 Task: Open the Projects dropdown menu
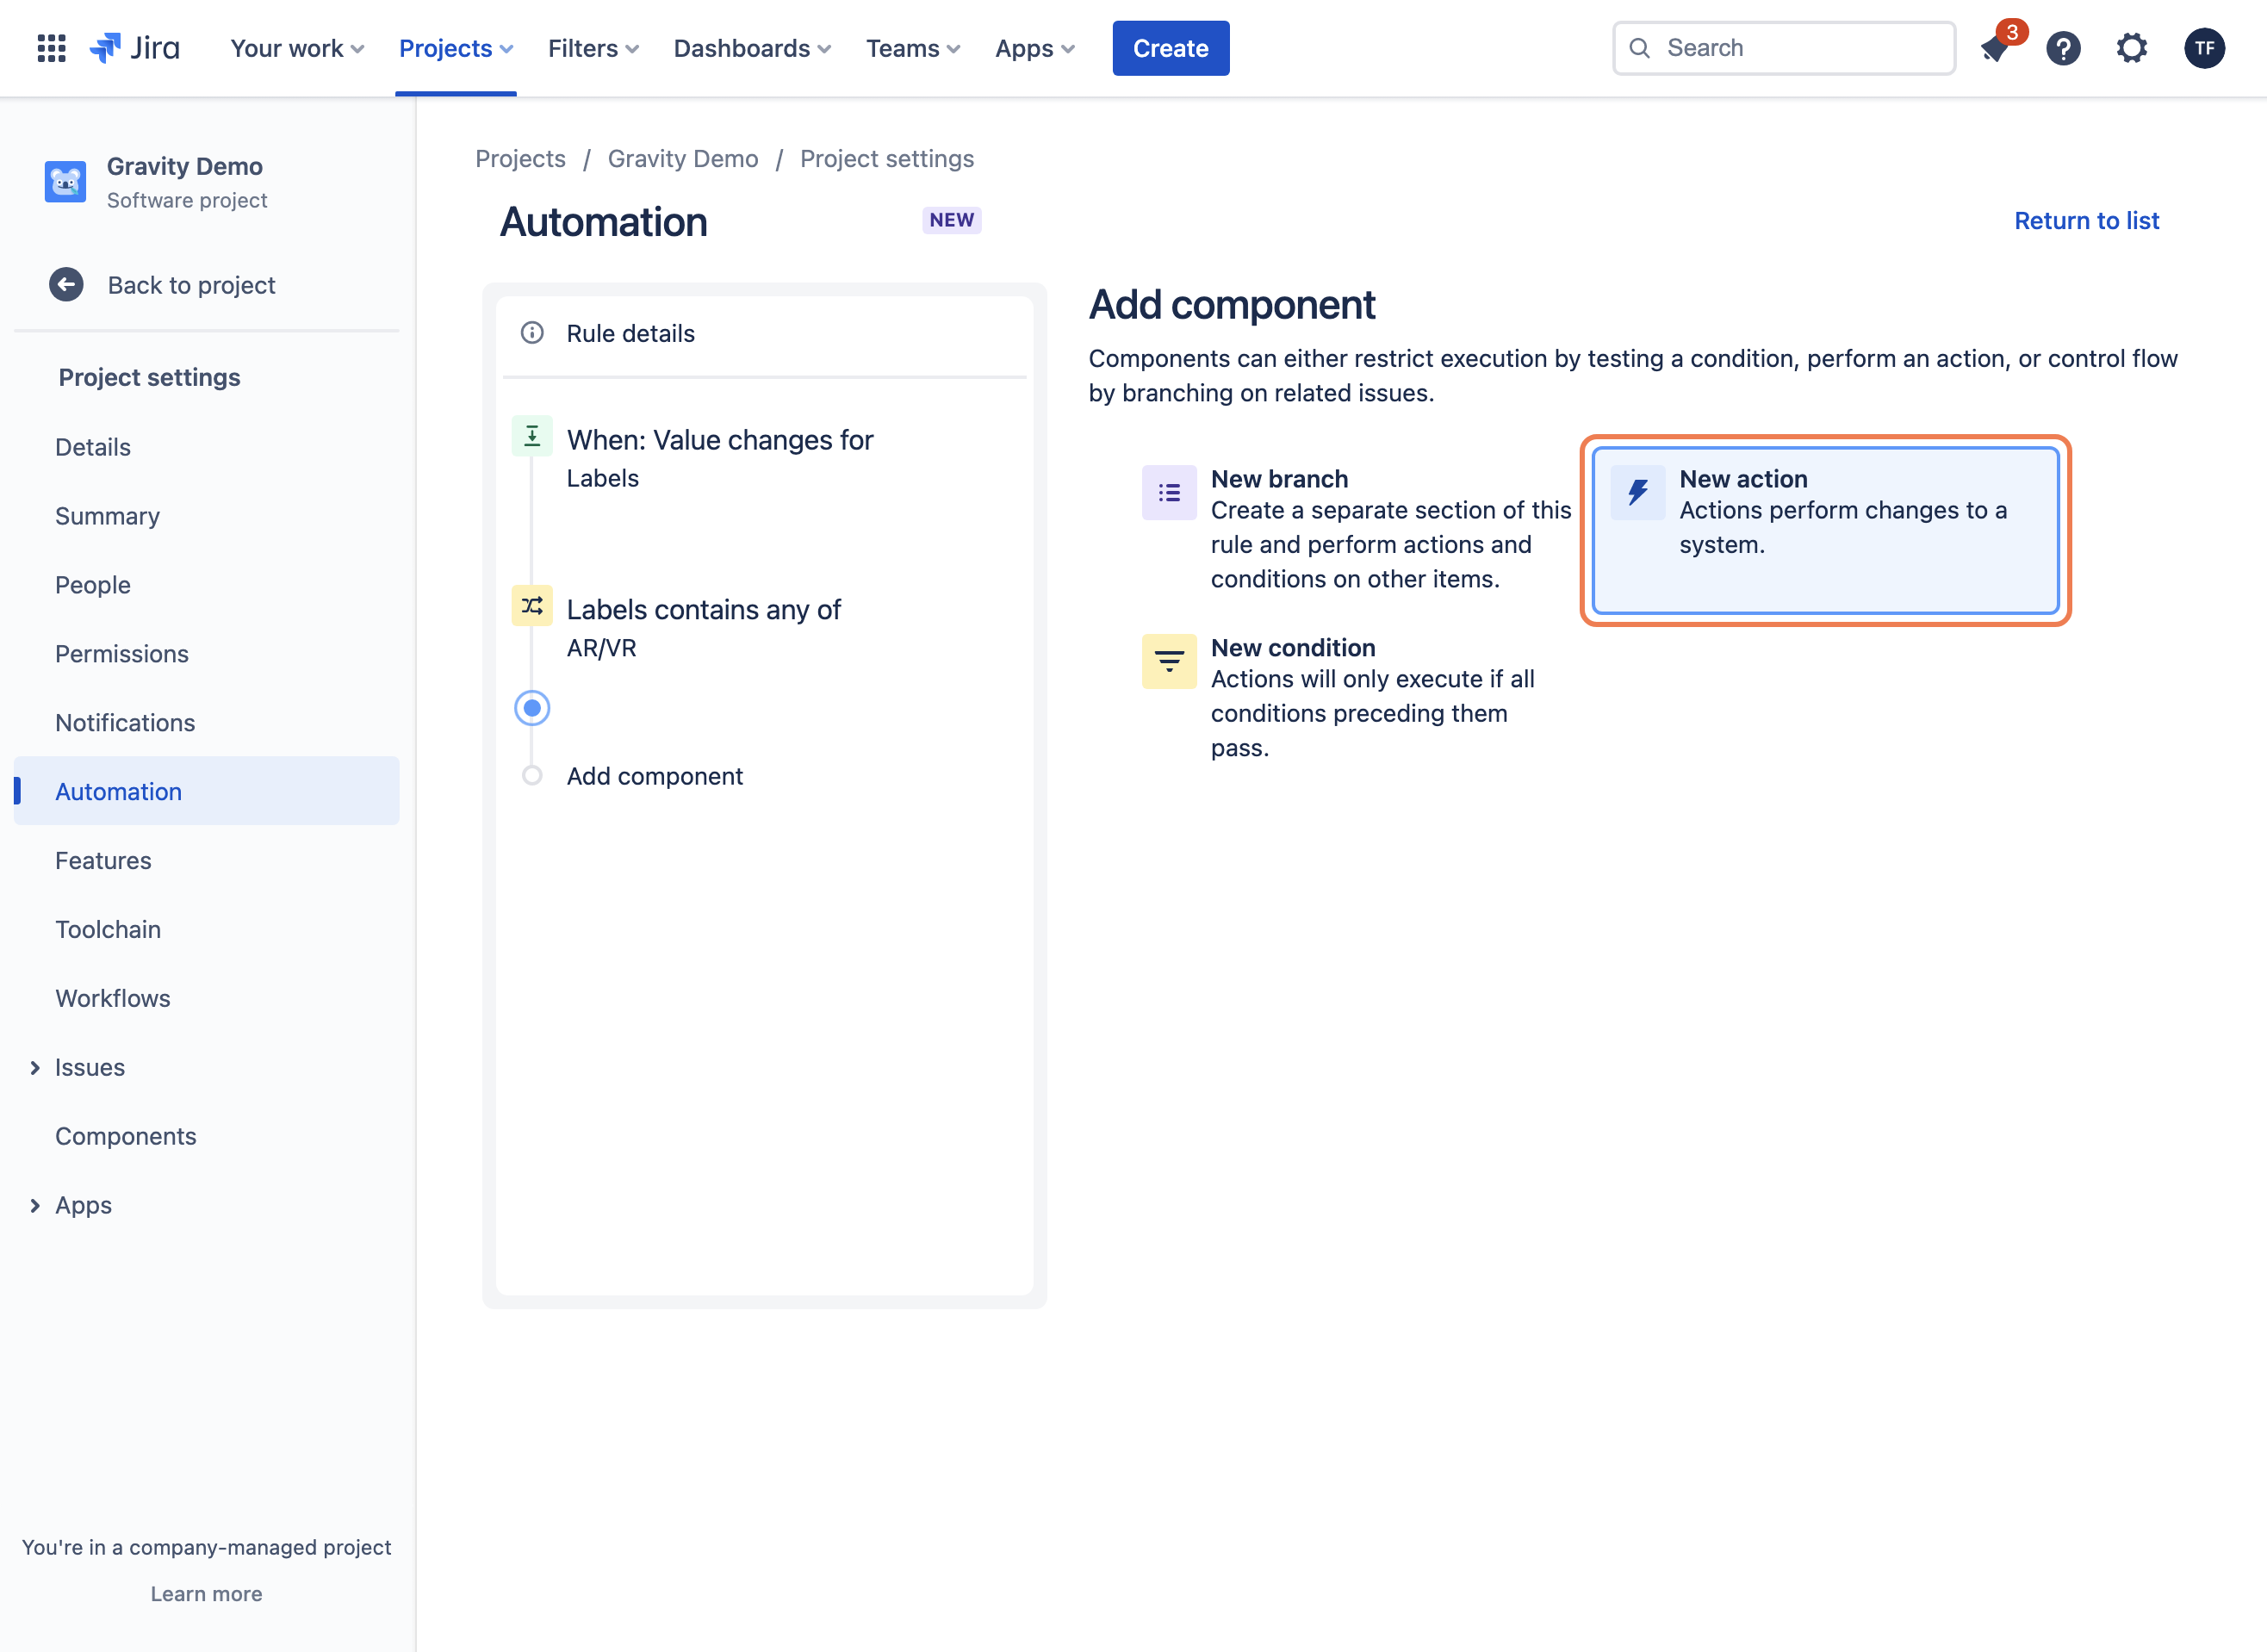[x=456, y=48]
